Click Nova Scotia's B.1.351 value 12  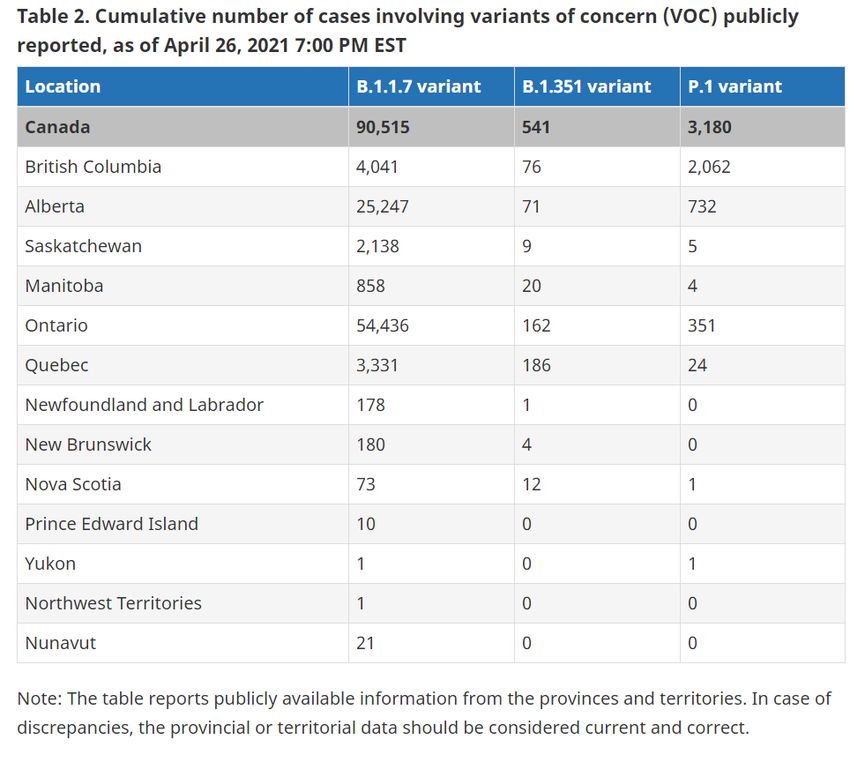[531, 484]
